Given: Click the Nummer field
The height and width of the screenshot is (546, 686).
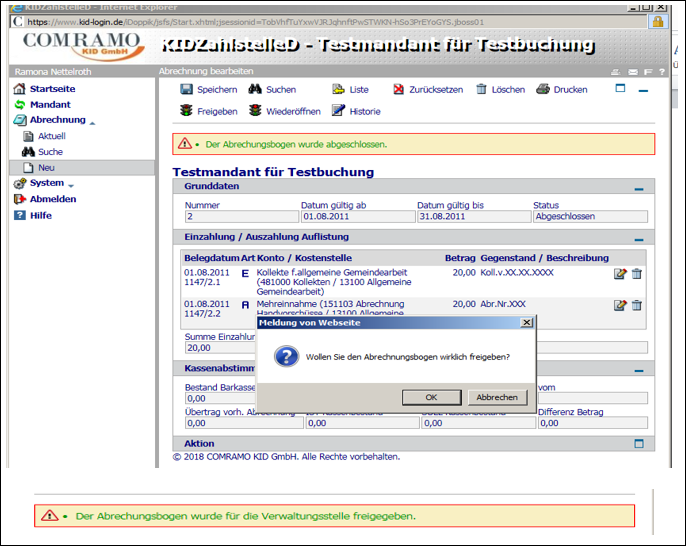Looking at the screenshot, I should tap(242, 216).
